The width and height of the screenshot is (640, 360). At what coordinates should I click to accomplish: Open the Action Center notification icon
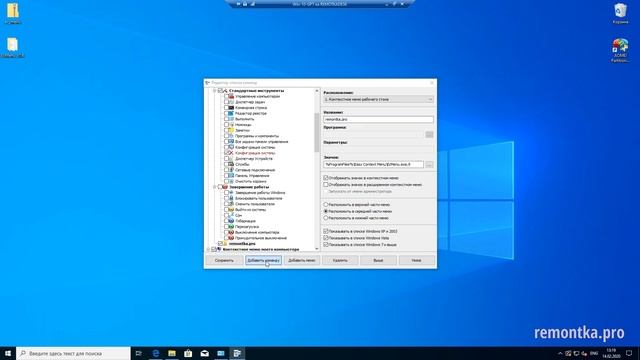(x=629, y=353)
